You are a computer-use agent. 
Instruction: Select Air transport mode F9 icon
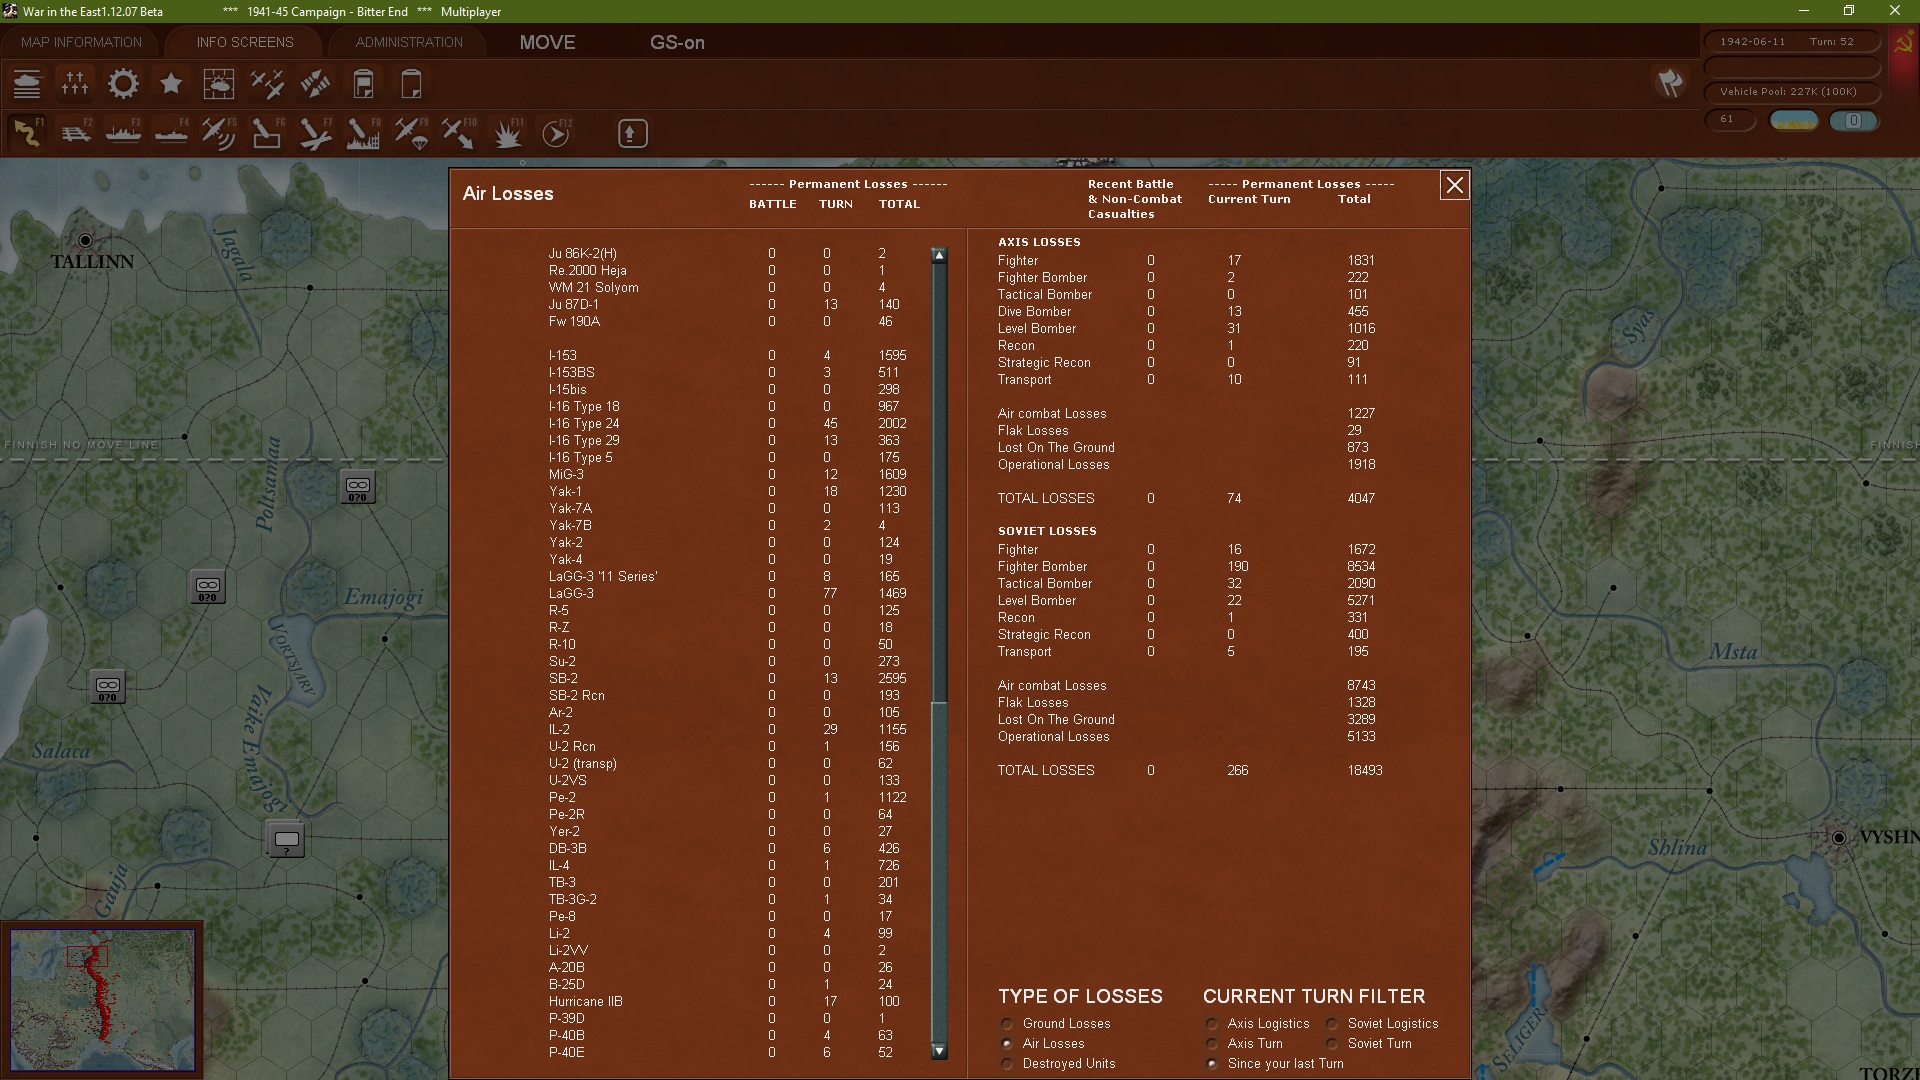tap(411, 133)
